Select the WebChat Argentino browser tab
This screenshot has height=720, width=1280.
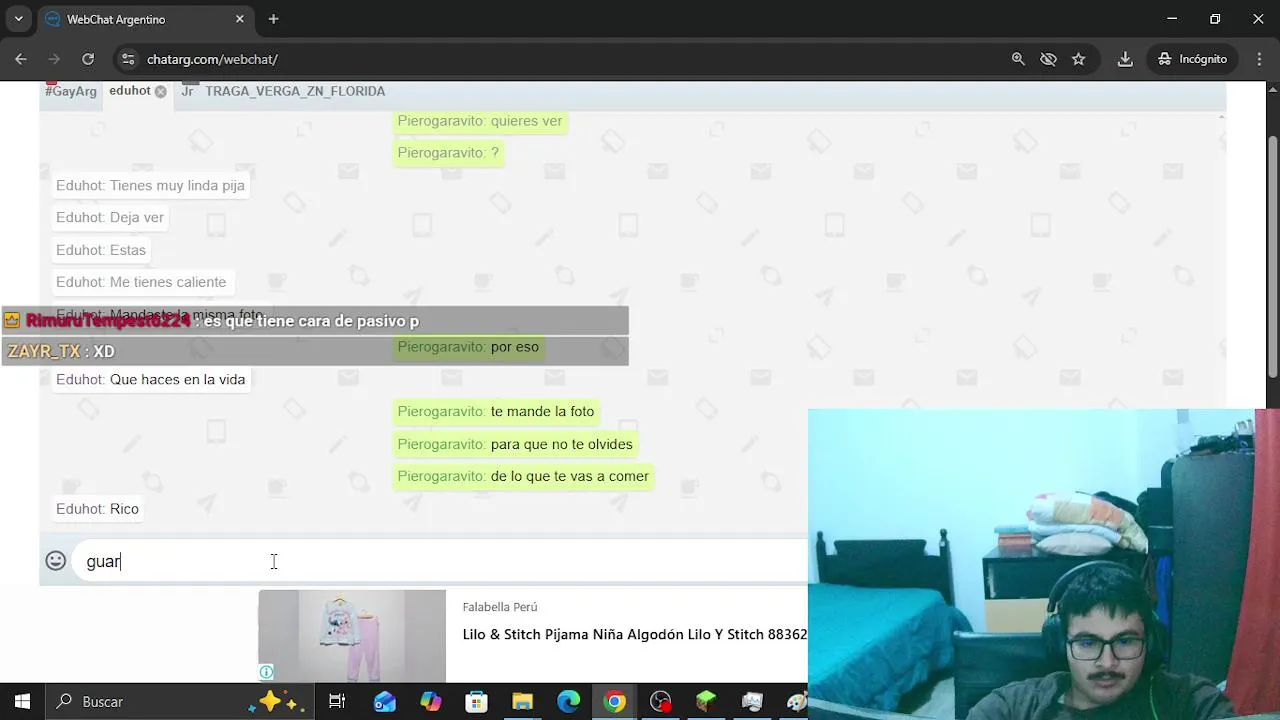coord(145,19)
